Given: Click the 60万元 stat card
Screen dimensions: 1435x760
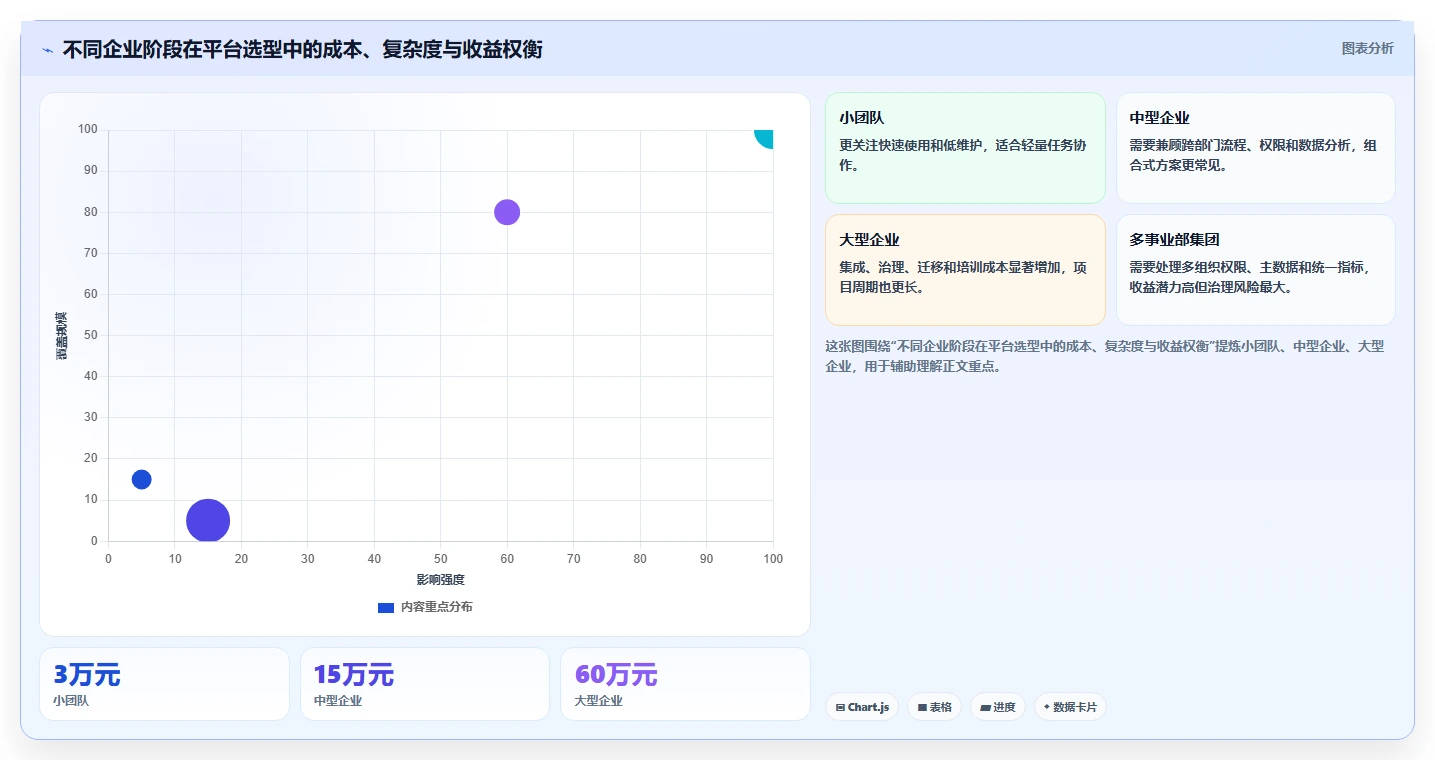Looking at the screenshot, I should pyautogui.click(x=685, y=684).
